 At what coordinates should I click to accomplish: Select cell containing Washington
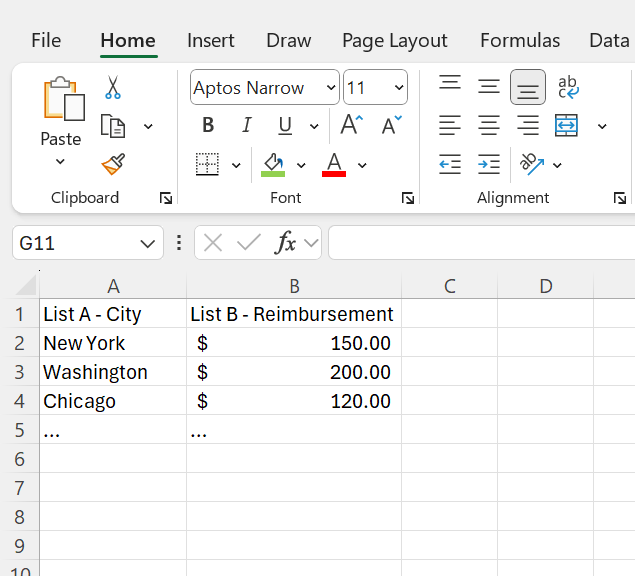113,371
